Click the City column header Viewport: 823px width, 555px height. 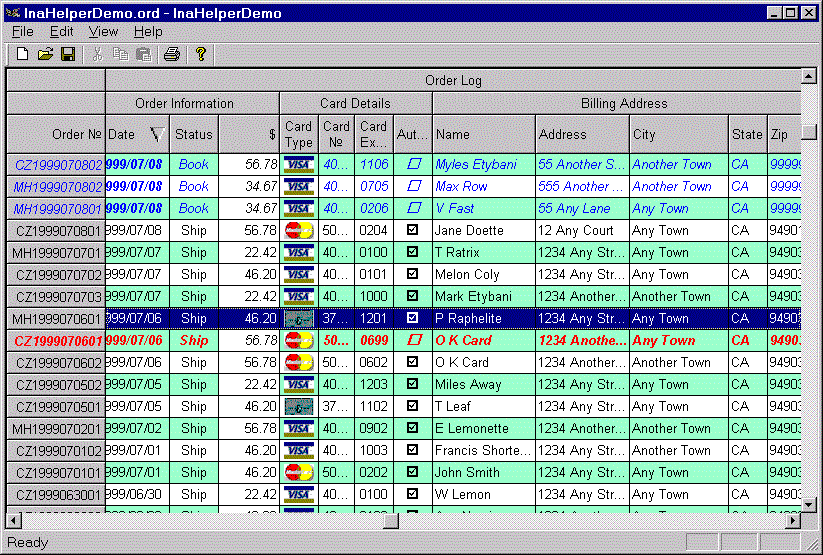(679, 134)
